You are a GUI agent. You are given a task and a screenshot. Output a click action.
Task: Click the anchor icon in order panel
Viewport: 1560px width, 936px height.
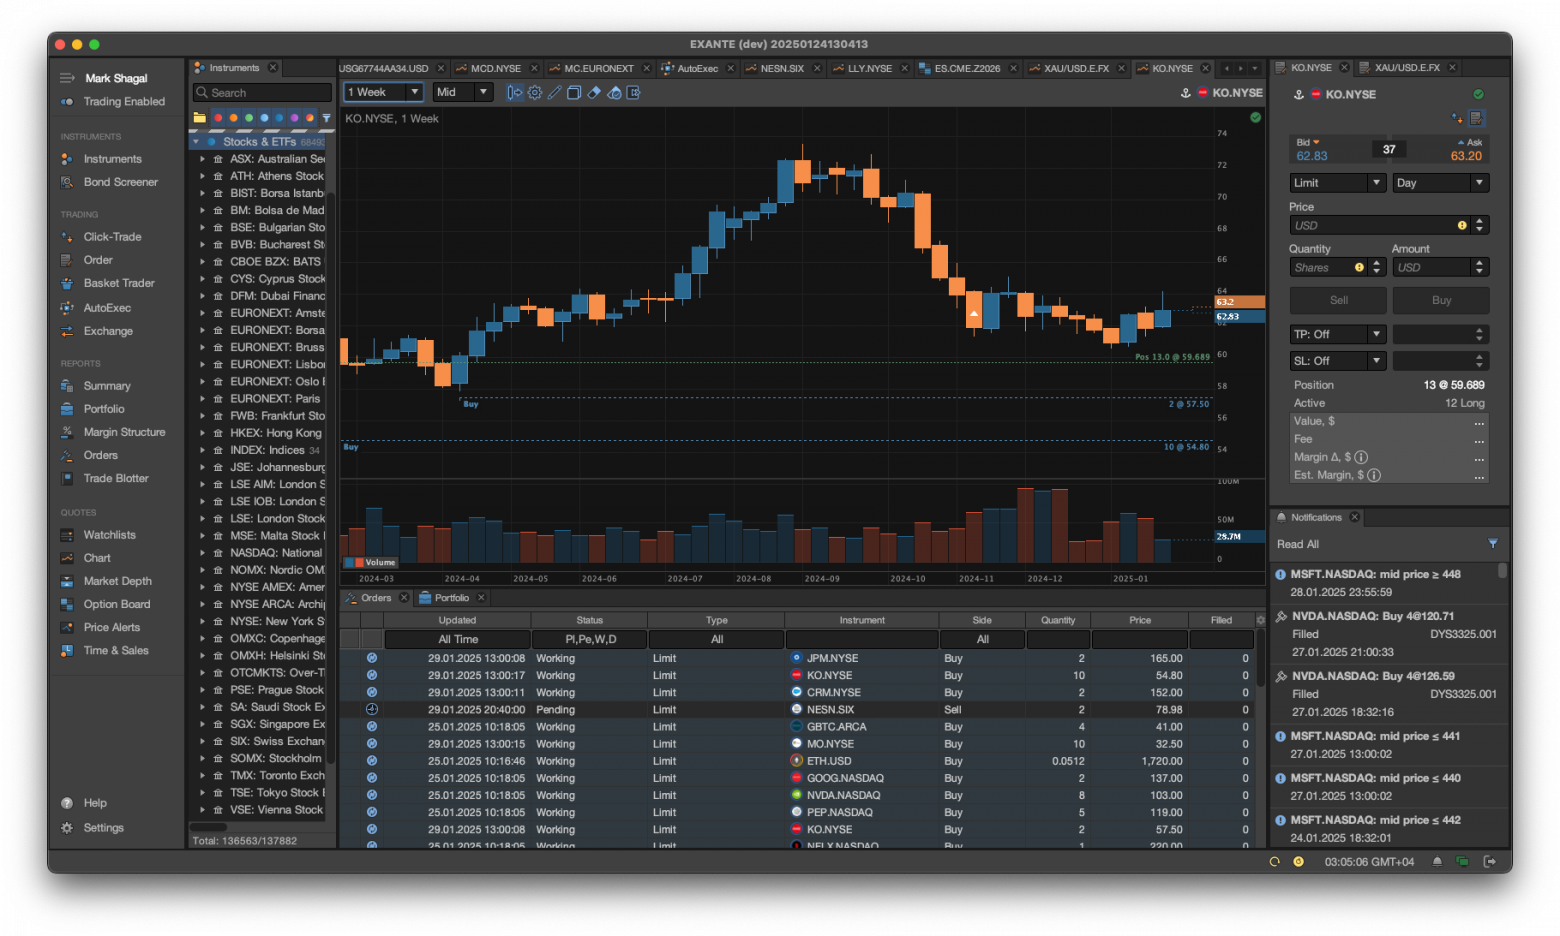point(1299,94)
